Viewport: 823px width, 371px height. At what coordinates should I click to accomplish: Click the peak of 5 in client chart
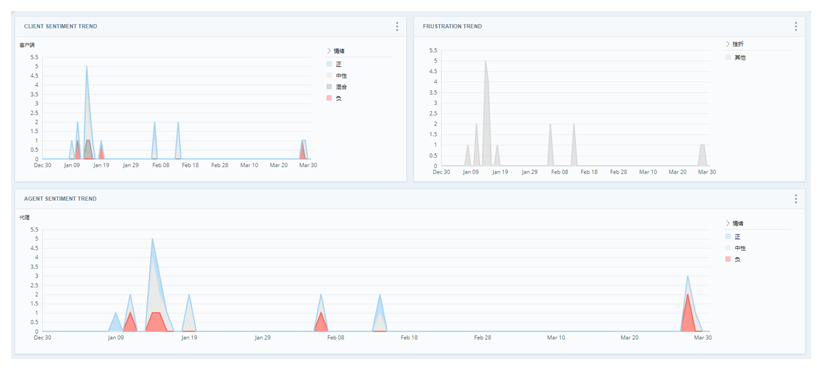[x=87, y=68]
